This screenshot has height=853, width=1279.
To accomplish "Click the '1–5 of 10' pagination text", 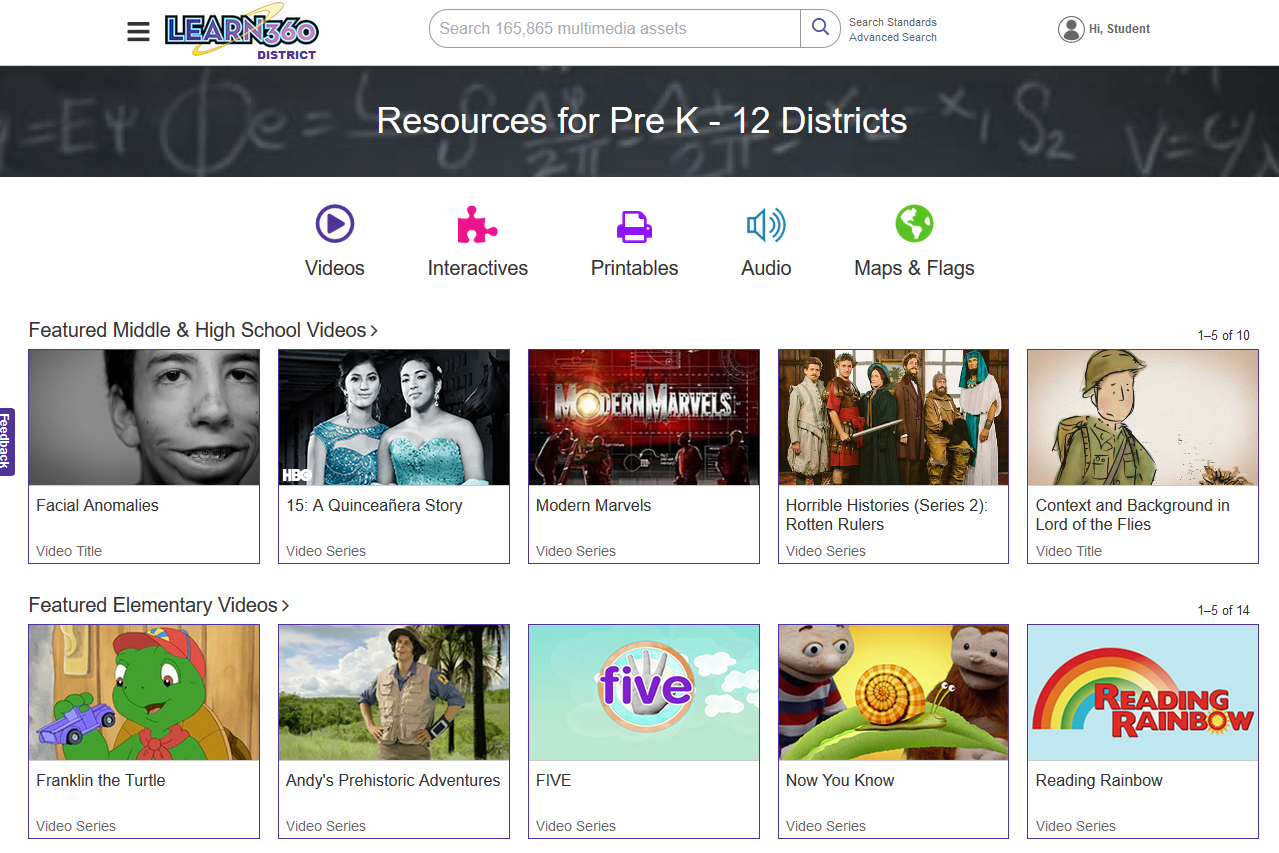I will click(1224, 335).
